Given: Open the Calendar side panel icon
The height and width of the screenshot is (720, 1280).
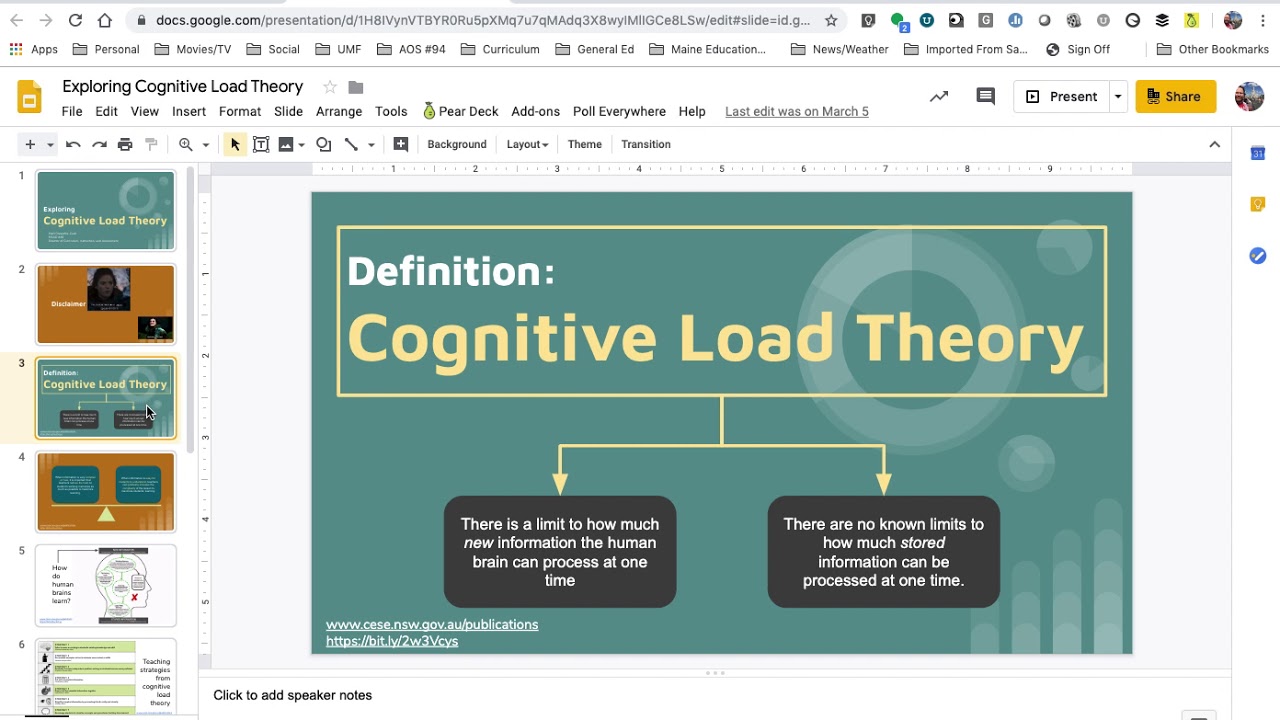Looking at the screenshot, I should point(1258,153).
